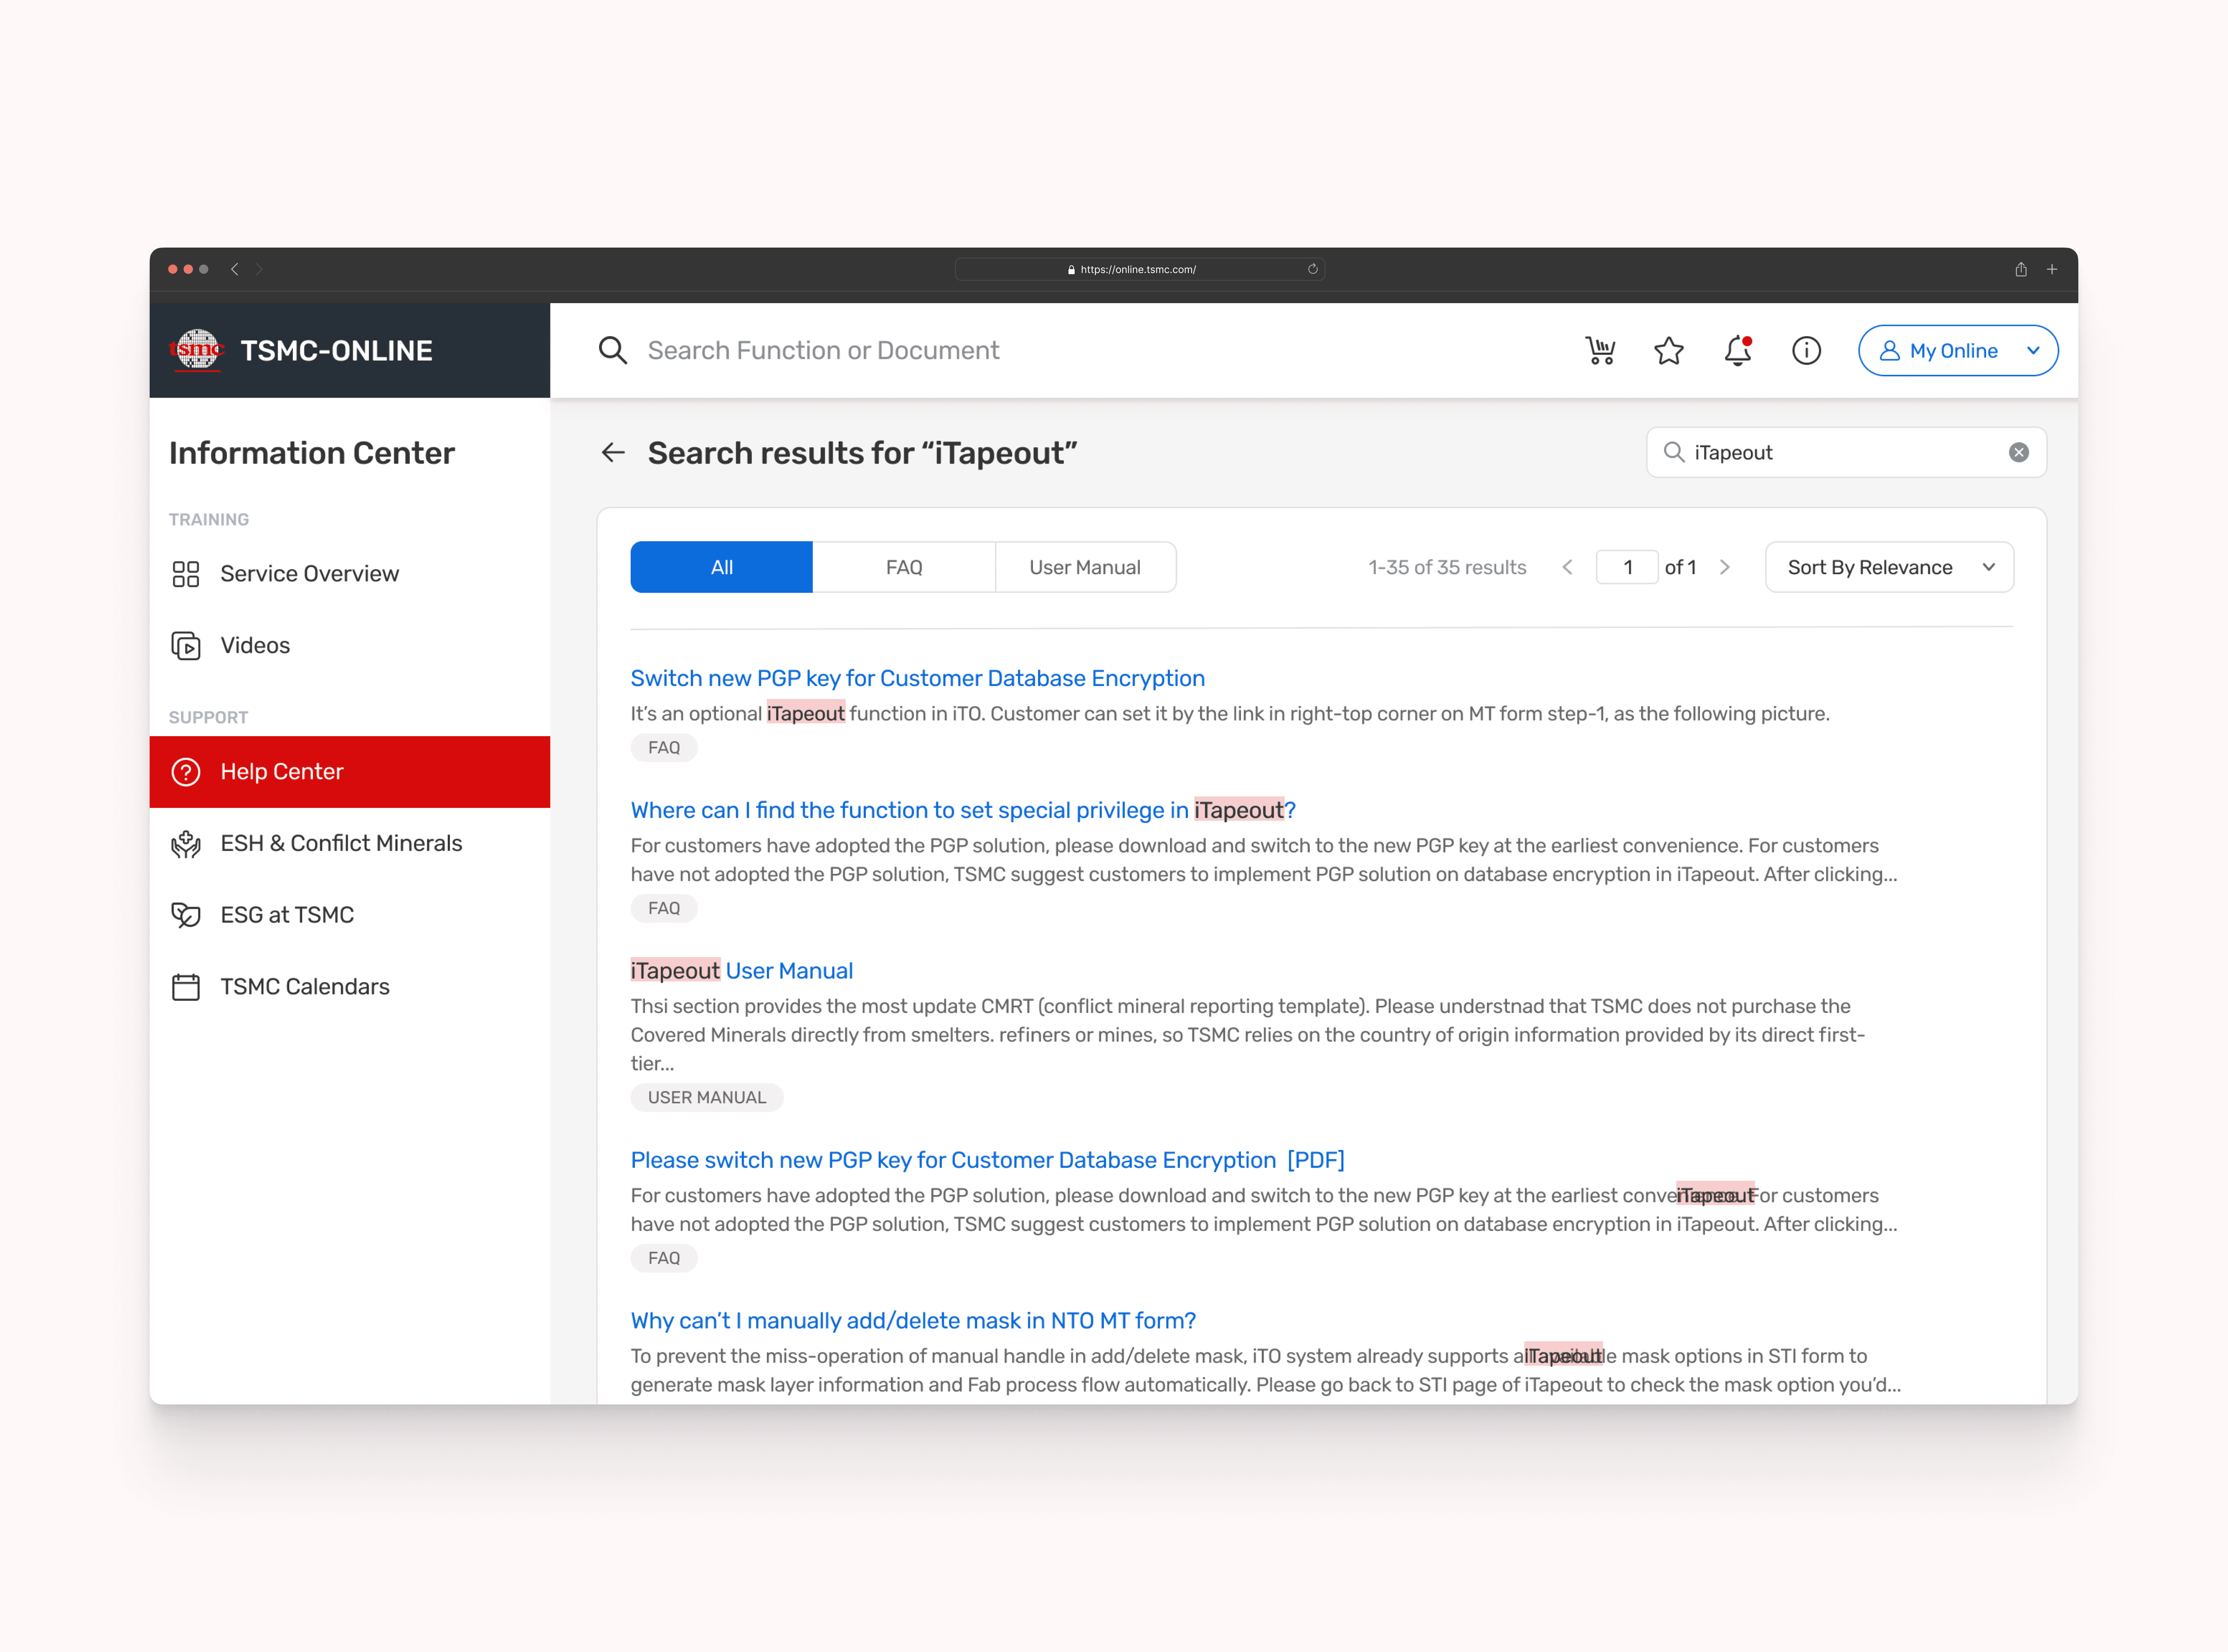Click the TSMC Calendars calendar icon
This screenshot has height=1652, width=2228.
[x=186, y=987]
